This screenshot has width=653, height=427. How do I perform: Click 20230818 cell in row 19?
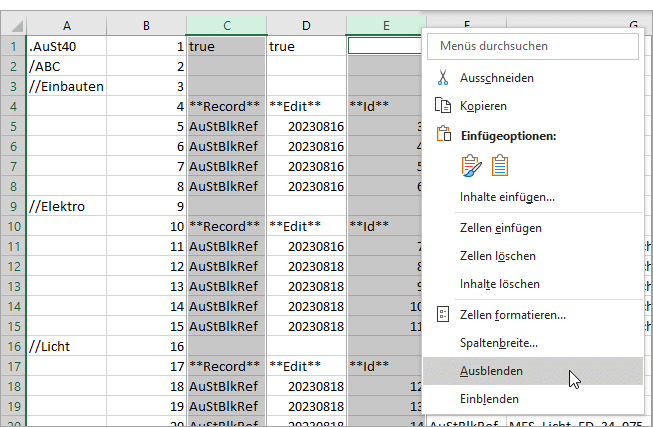coord(306,406)
